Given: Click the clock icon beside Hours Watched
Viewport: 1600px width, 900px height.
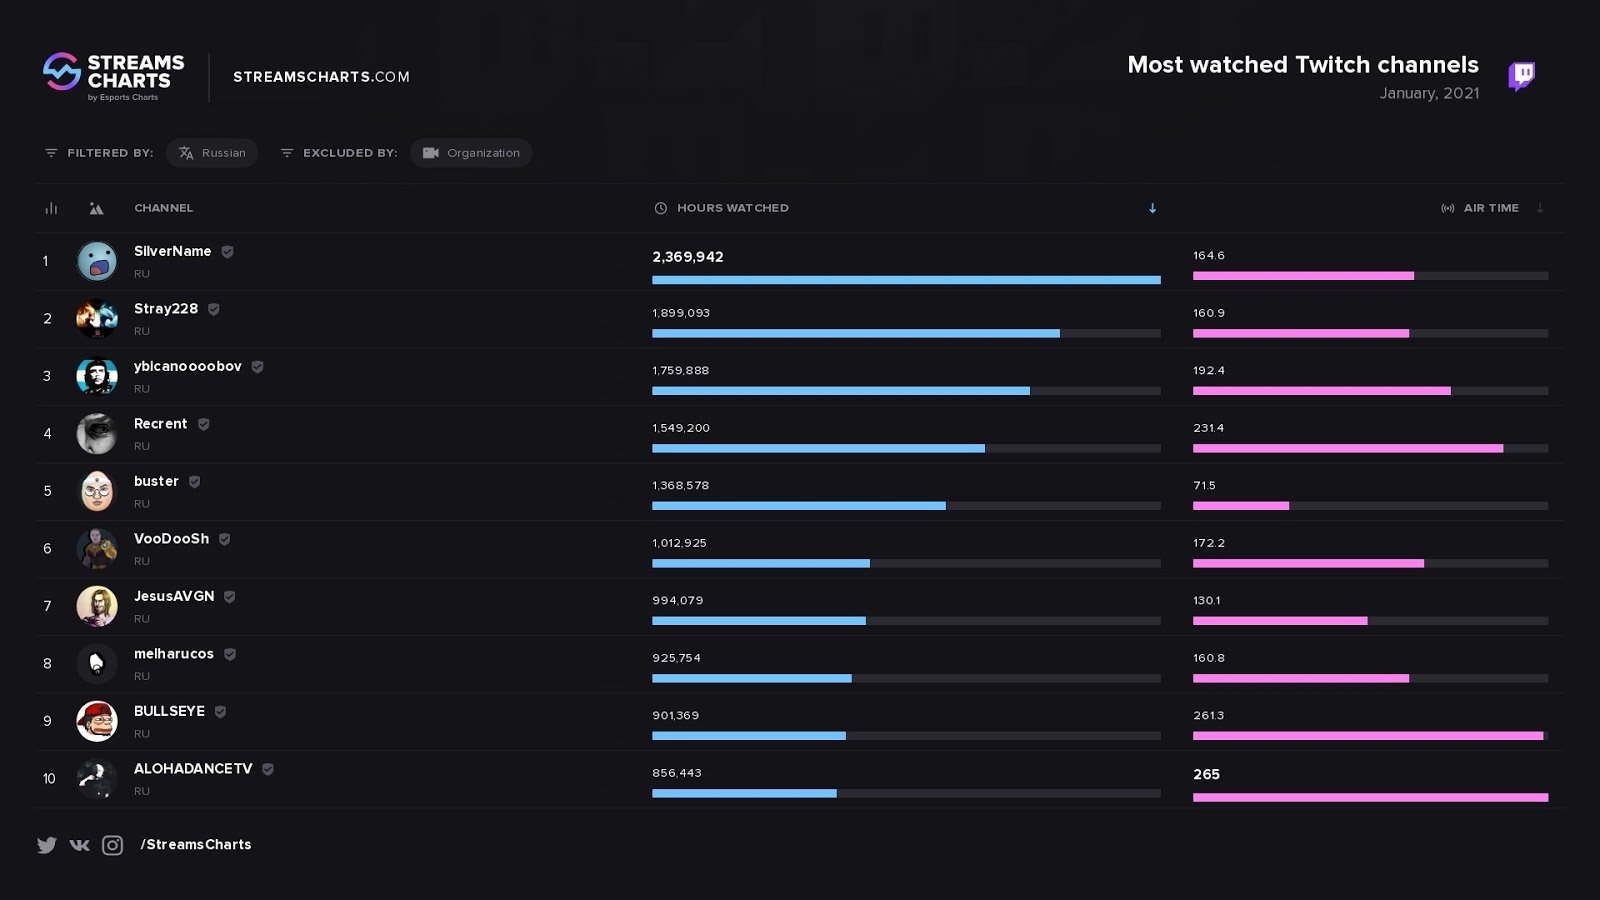Looking at the screenshot, I should pyautogui.click(x=660, y=208).
